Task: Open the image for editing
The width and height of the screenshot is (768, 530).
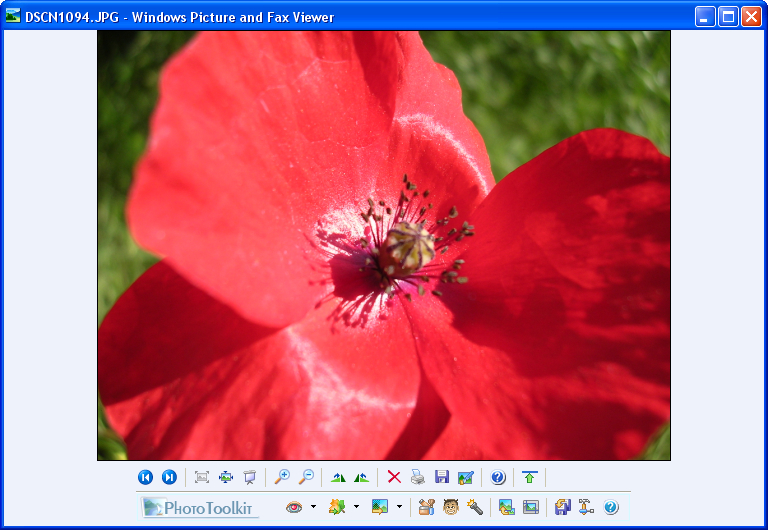Action: [466, 478]
